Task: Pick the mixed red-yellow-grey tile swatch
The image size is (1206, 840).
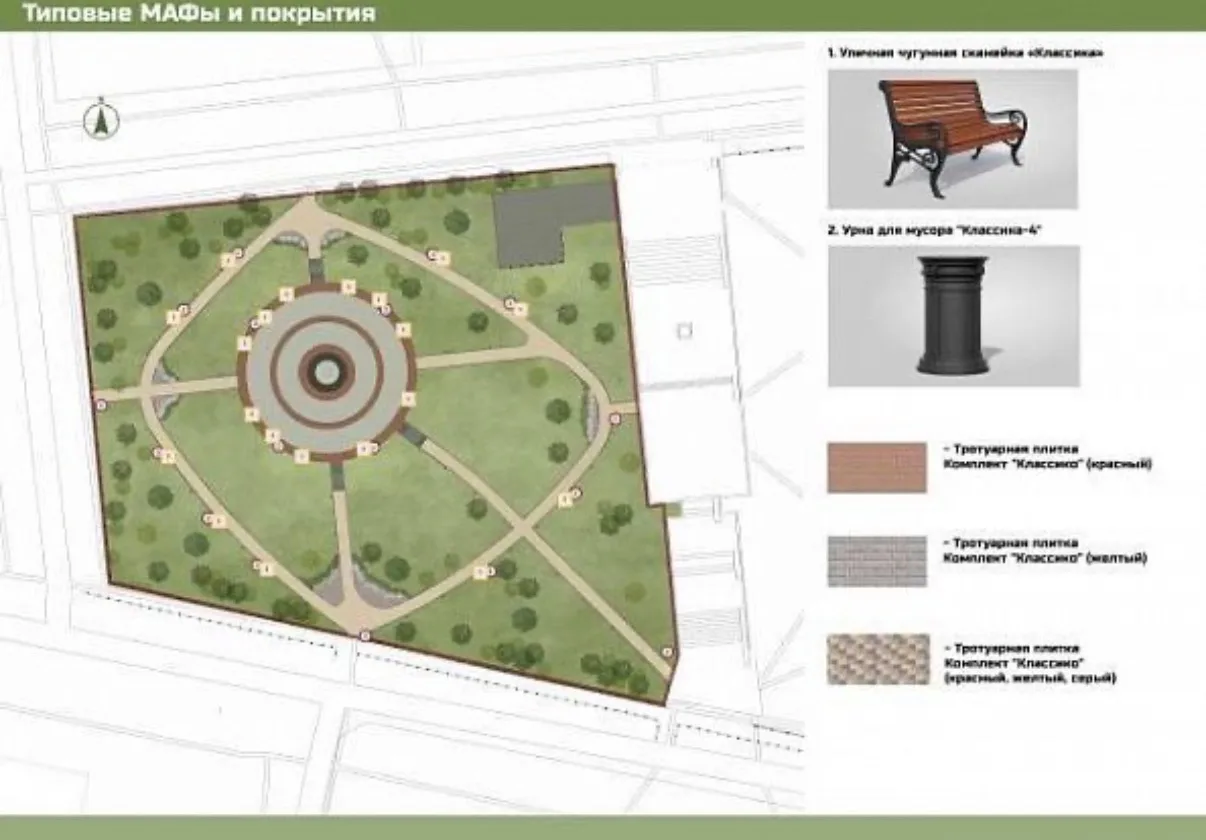Action: point(876,658)
